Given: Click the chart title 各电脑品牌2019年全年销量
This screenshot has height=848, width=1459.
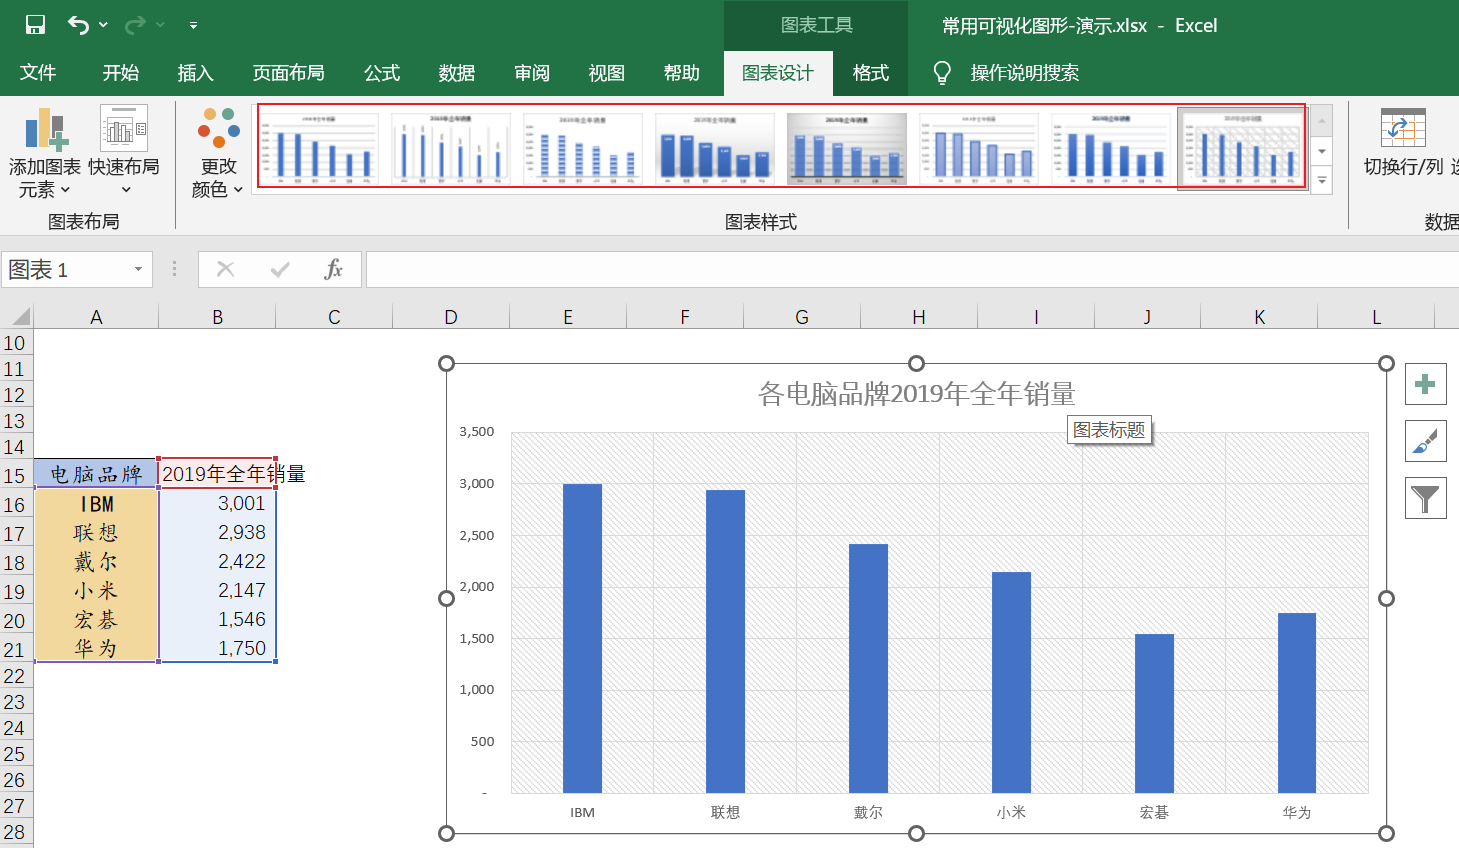Looking at the screenshot, I should (916, 394).
